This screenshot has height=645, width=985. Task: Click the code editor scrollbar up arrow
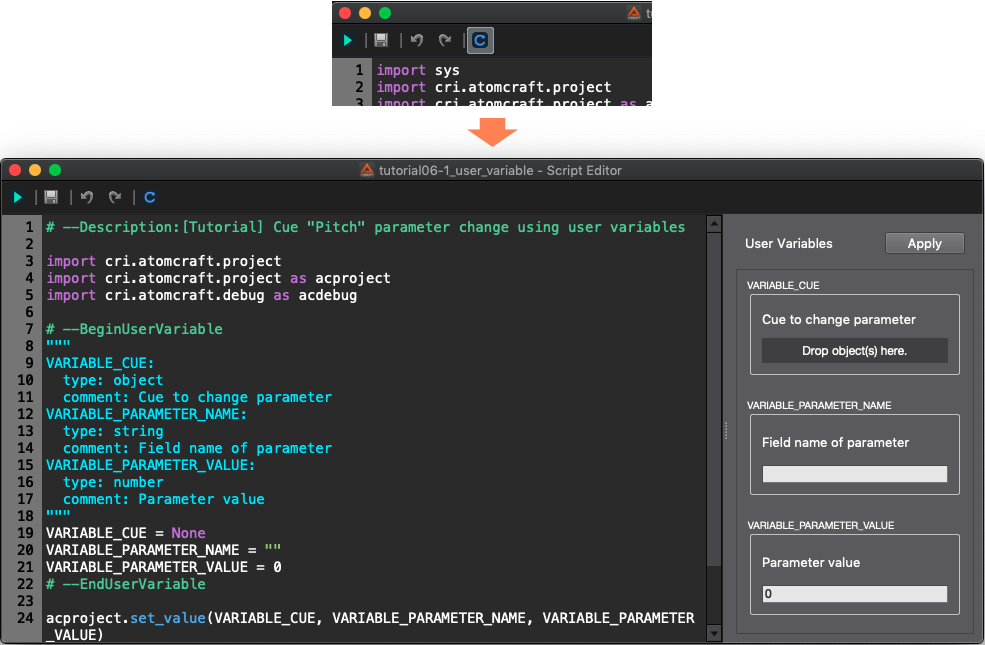click(714, 222)
